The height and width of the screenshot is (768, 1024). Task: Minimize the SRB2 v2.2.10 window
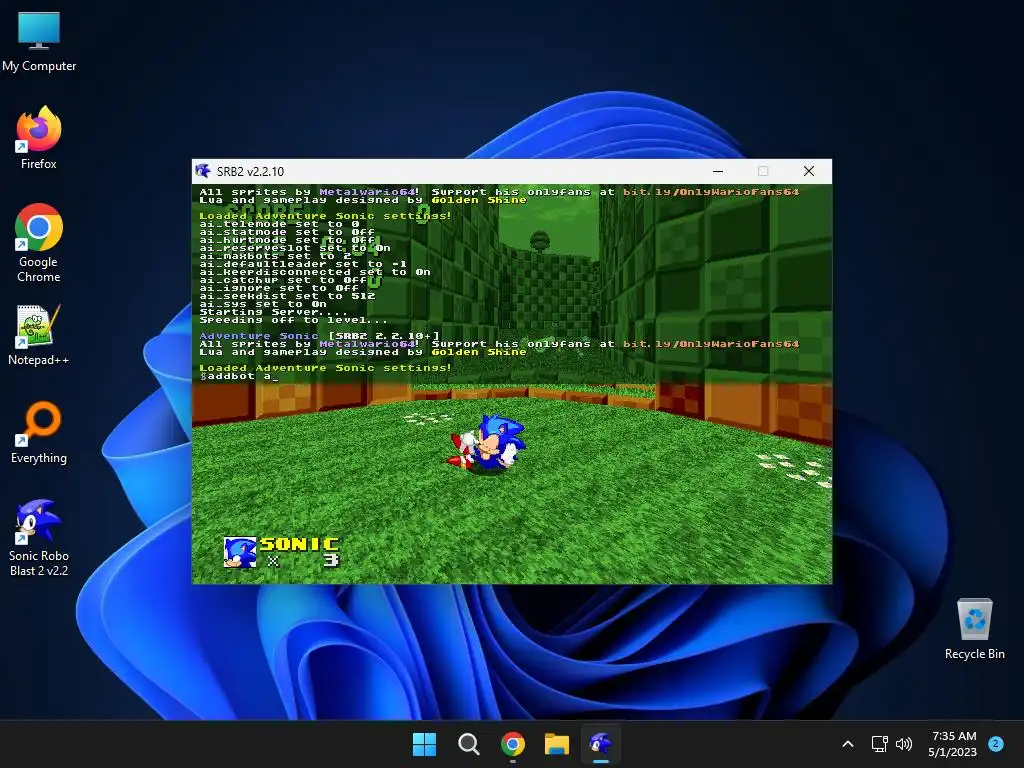pyautogui.click(x=718, y=171)
